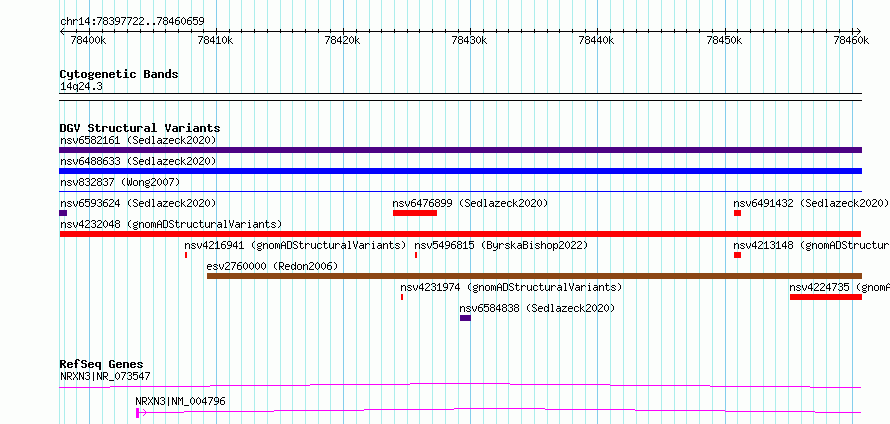Screen dimensions: 890x424
Task: Open the nsv4216941 (gnomADStructuralVariants) label
Action: (x=295, y=245)
